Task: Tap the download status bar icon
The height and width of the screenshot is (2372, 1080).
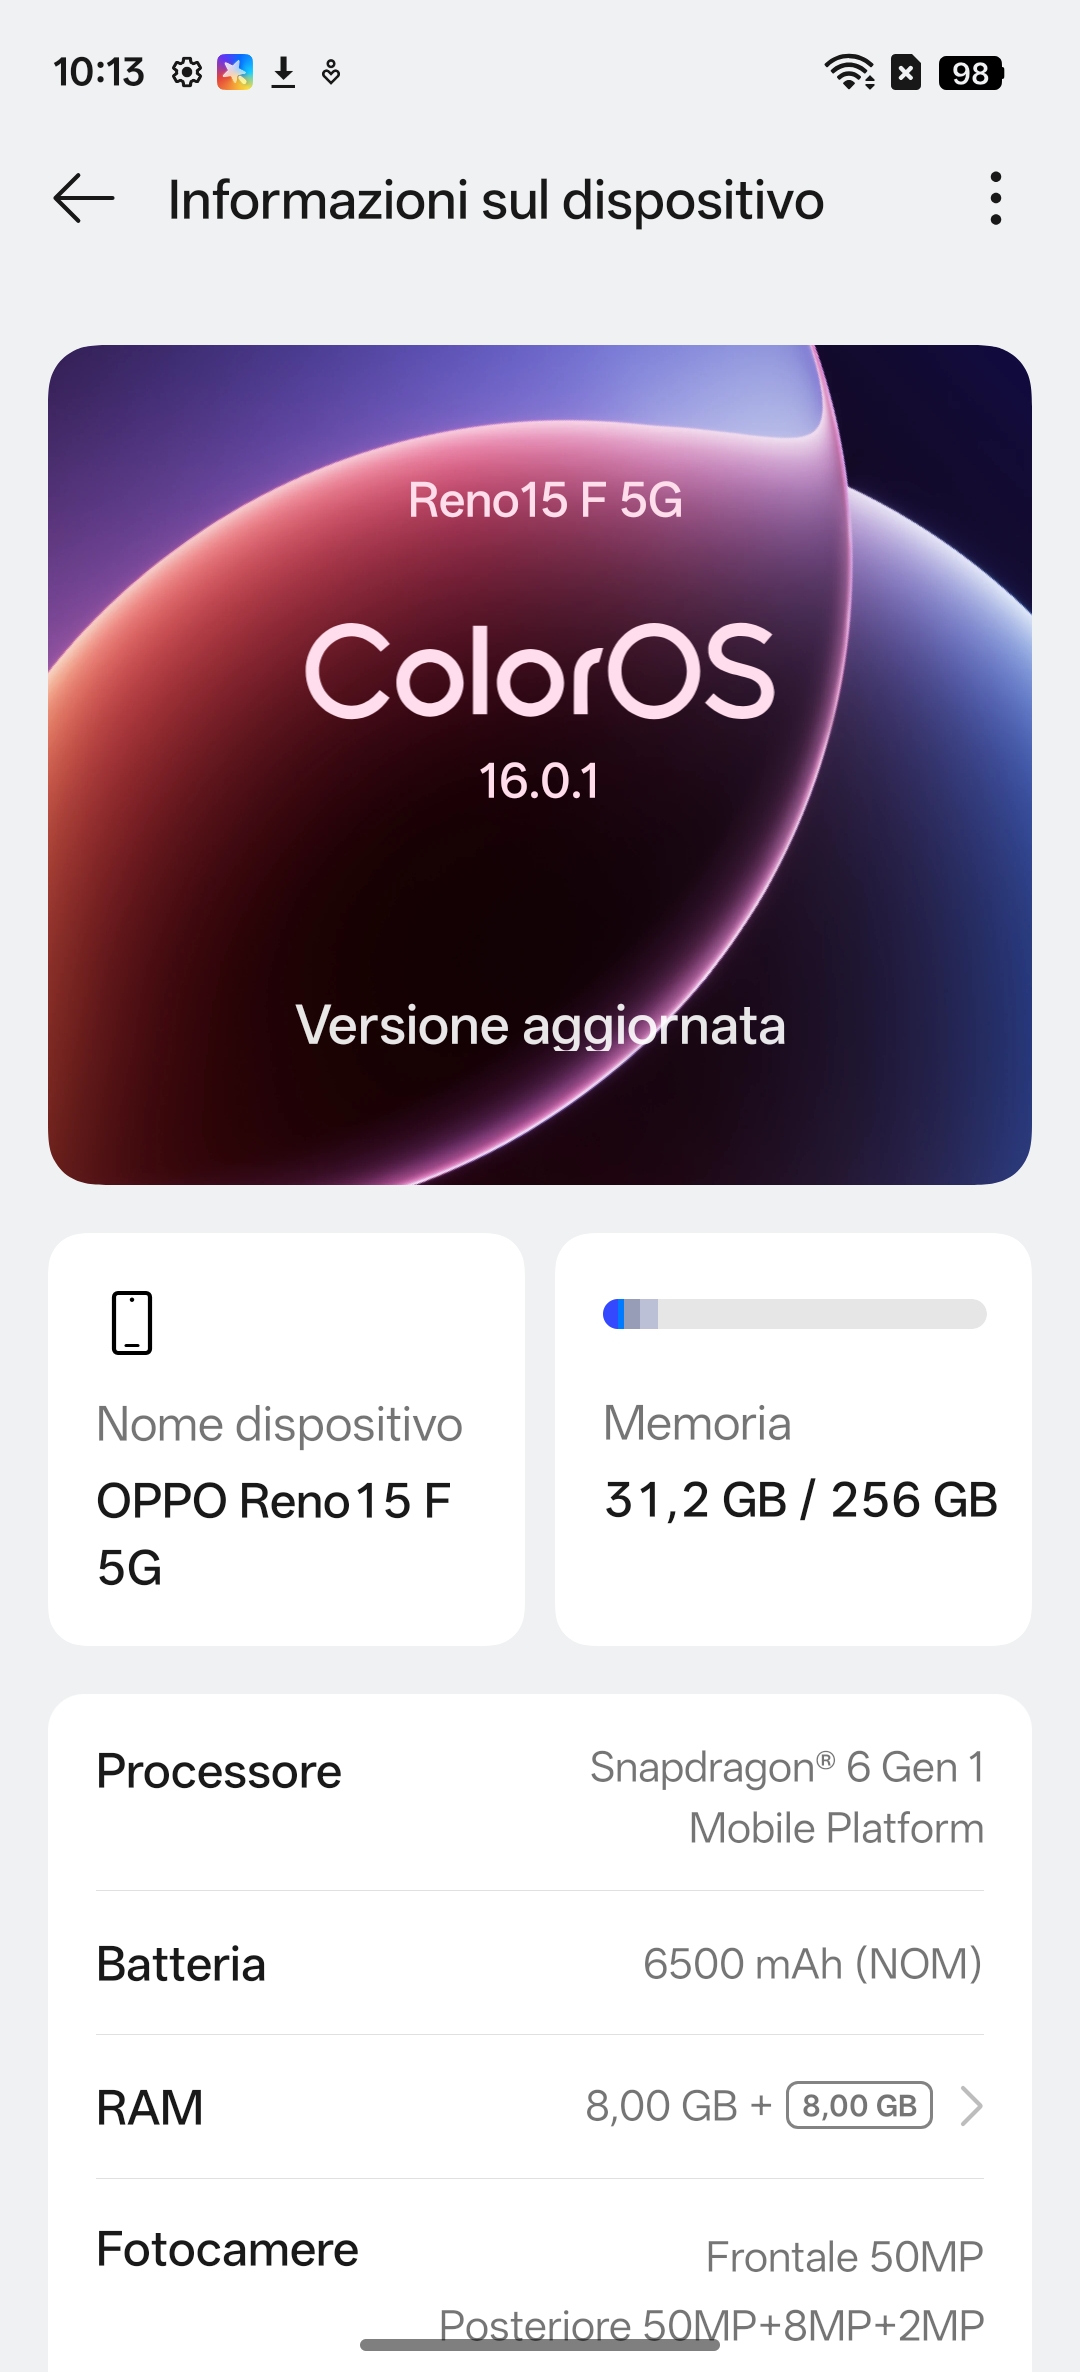Action: pyautogui.click(x=284, y=73)
